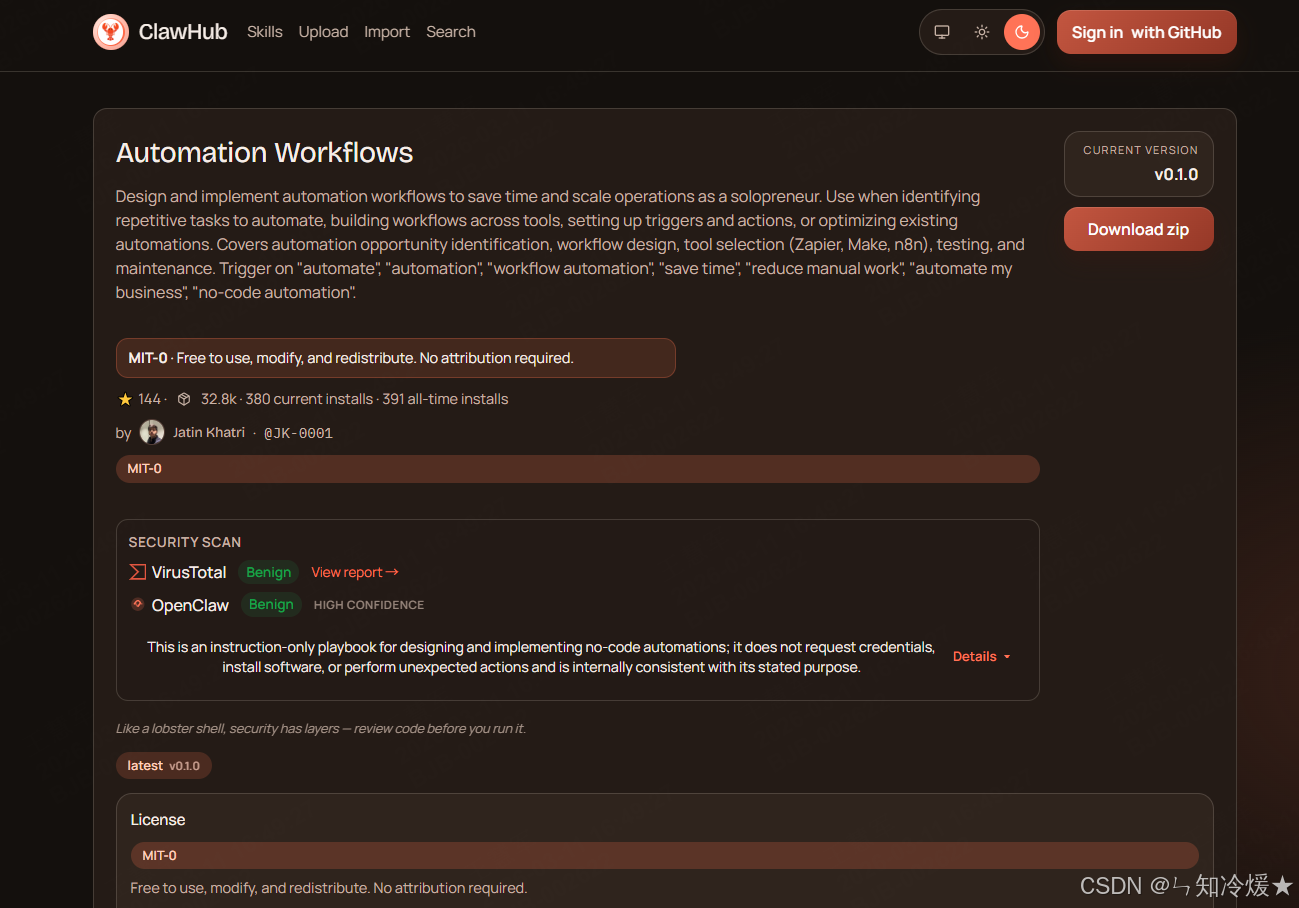Click "380 current installs" text

coord(309,399)
